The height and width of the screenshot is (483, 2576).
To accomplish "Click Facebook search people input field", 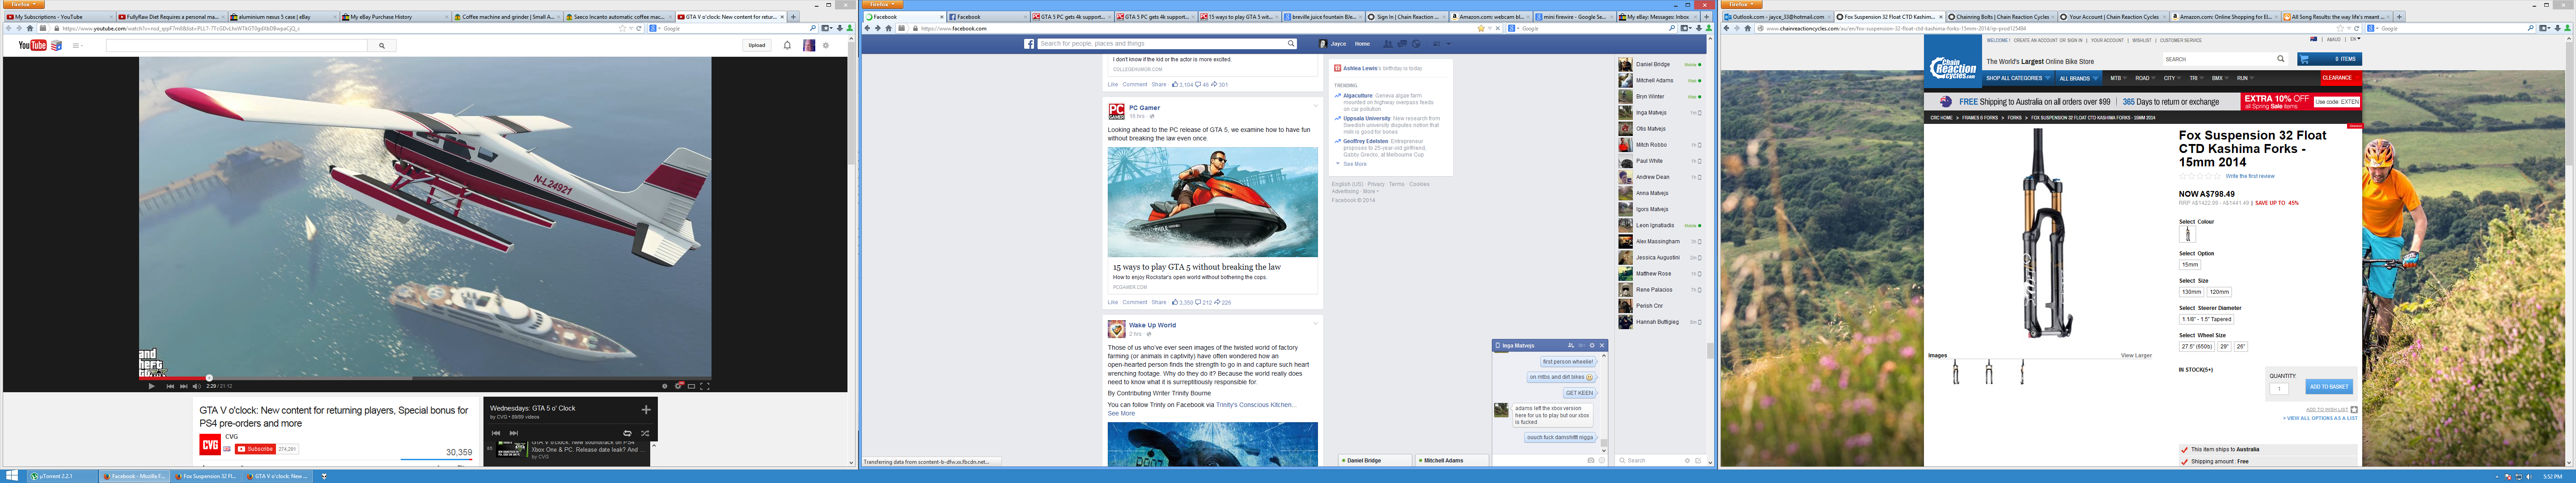I will [1161, 44].
